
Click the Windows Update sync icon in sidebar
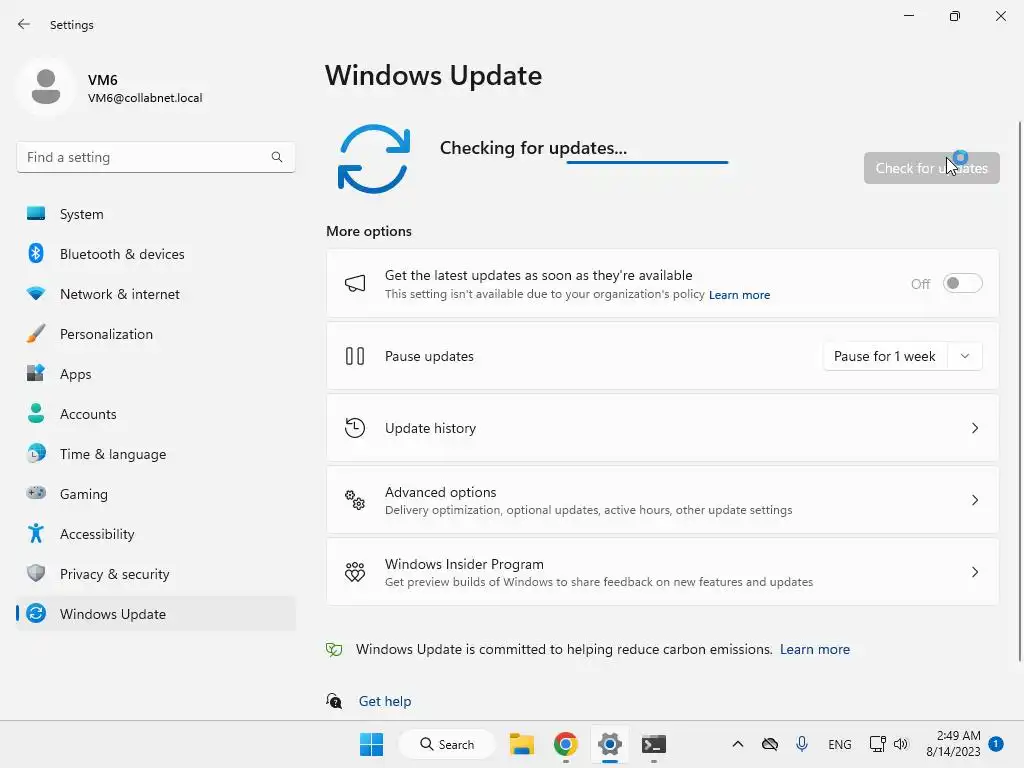coord(36,613)
